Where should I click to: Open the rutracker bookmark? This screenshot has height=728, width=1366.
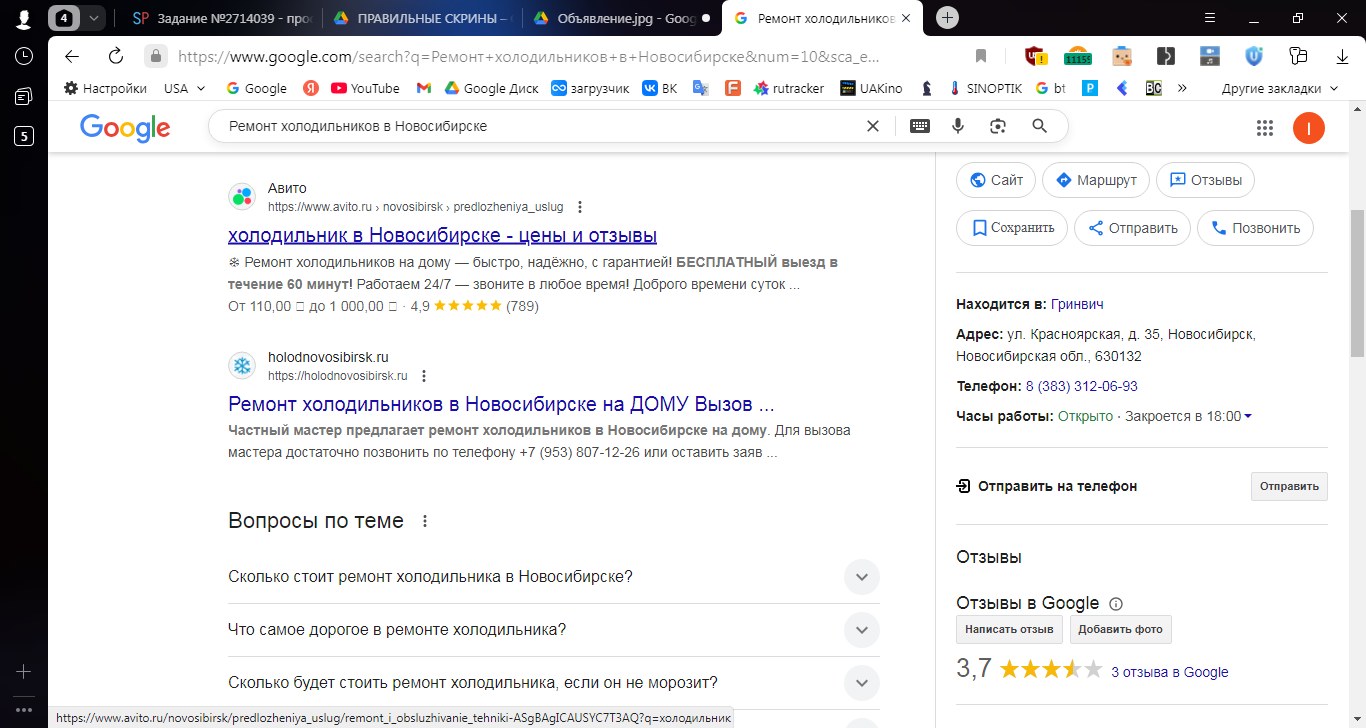click(788, 88)
